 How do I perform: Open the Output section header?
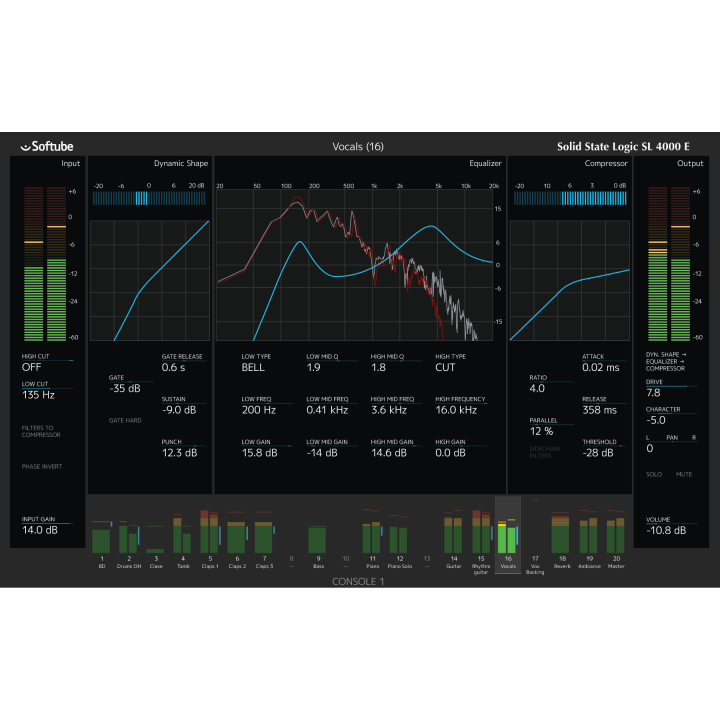(x=690, y=163)
